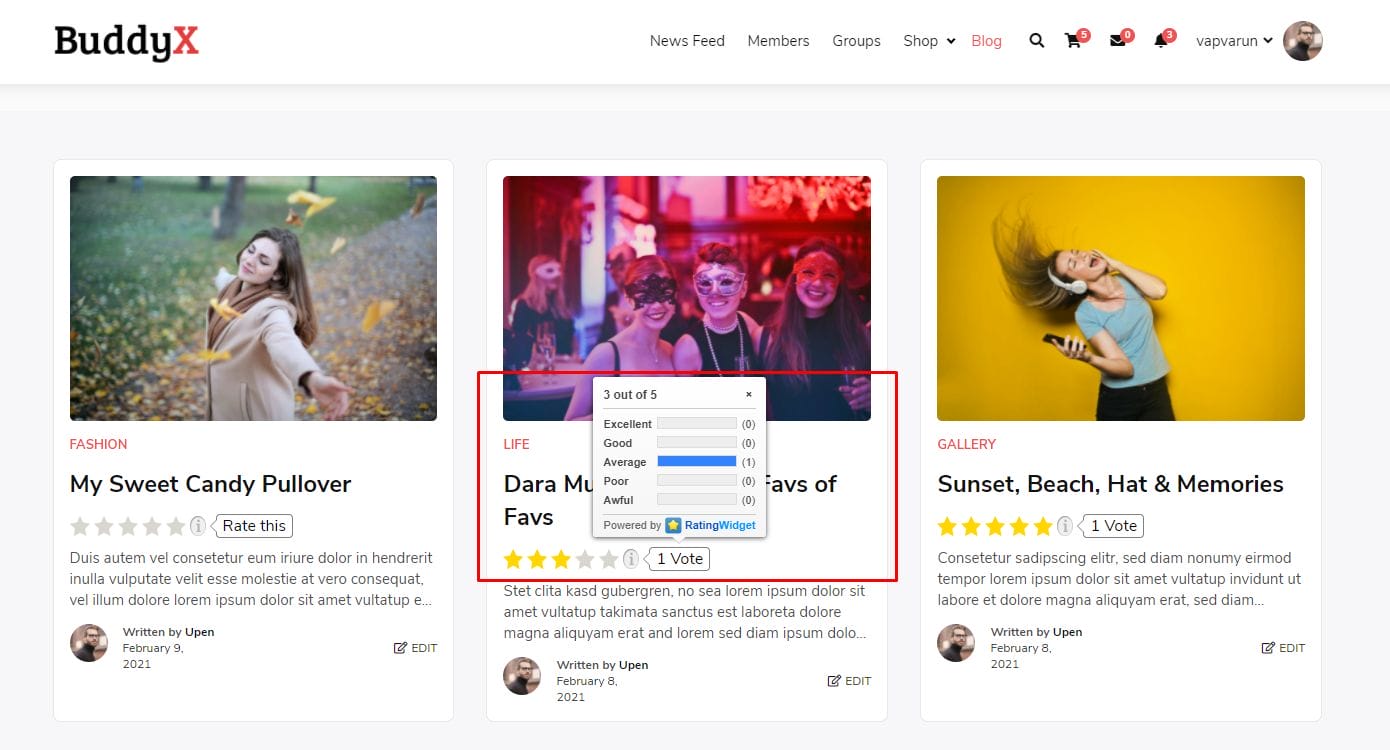This screenshot has height=750, width=1390.
Task: Click info icon beside My Sweet Candy Pullover stars
Action: click(x=198, y=526)
